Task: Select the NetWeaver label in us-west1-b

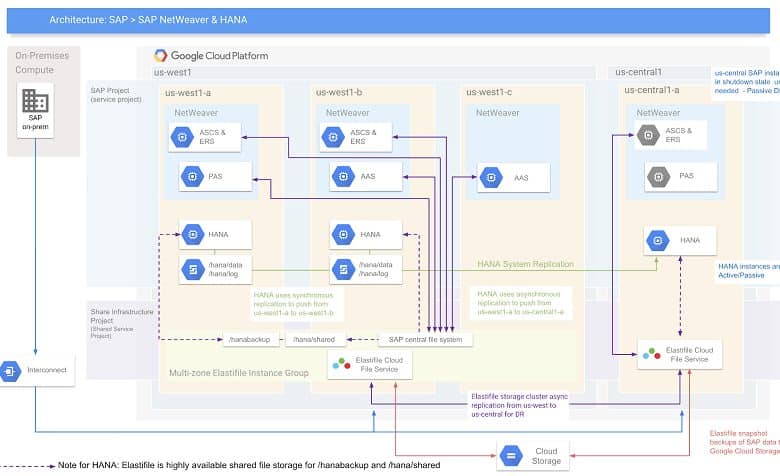Action: click(348, 113)
